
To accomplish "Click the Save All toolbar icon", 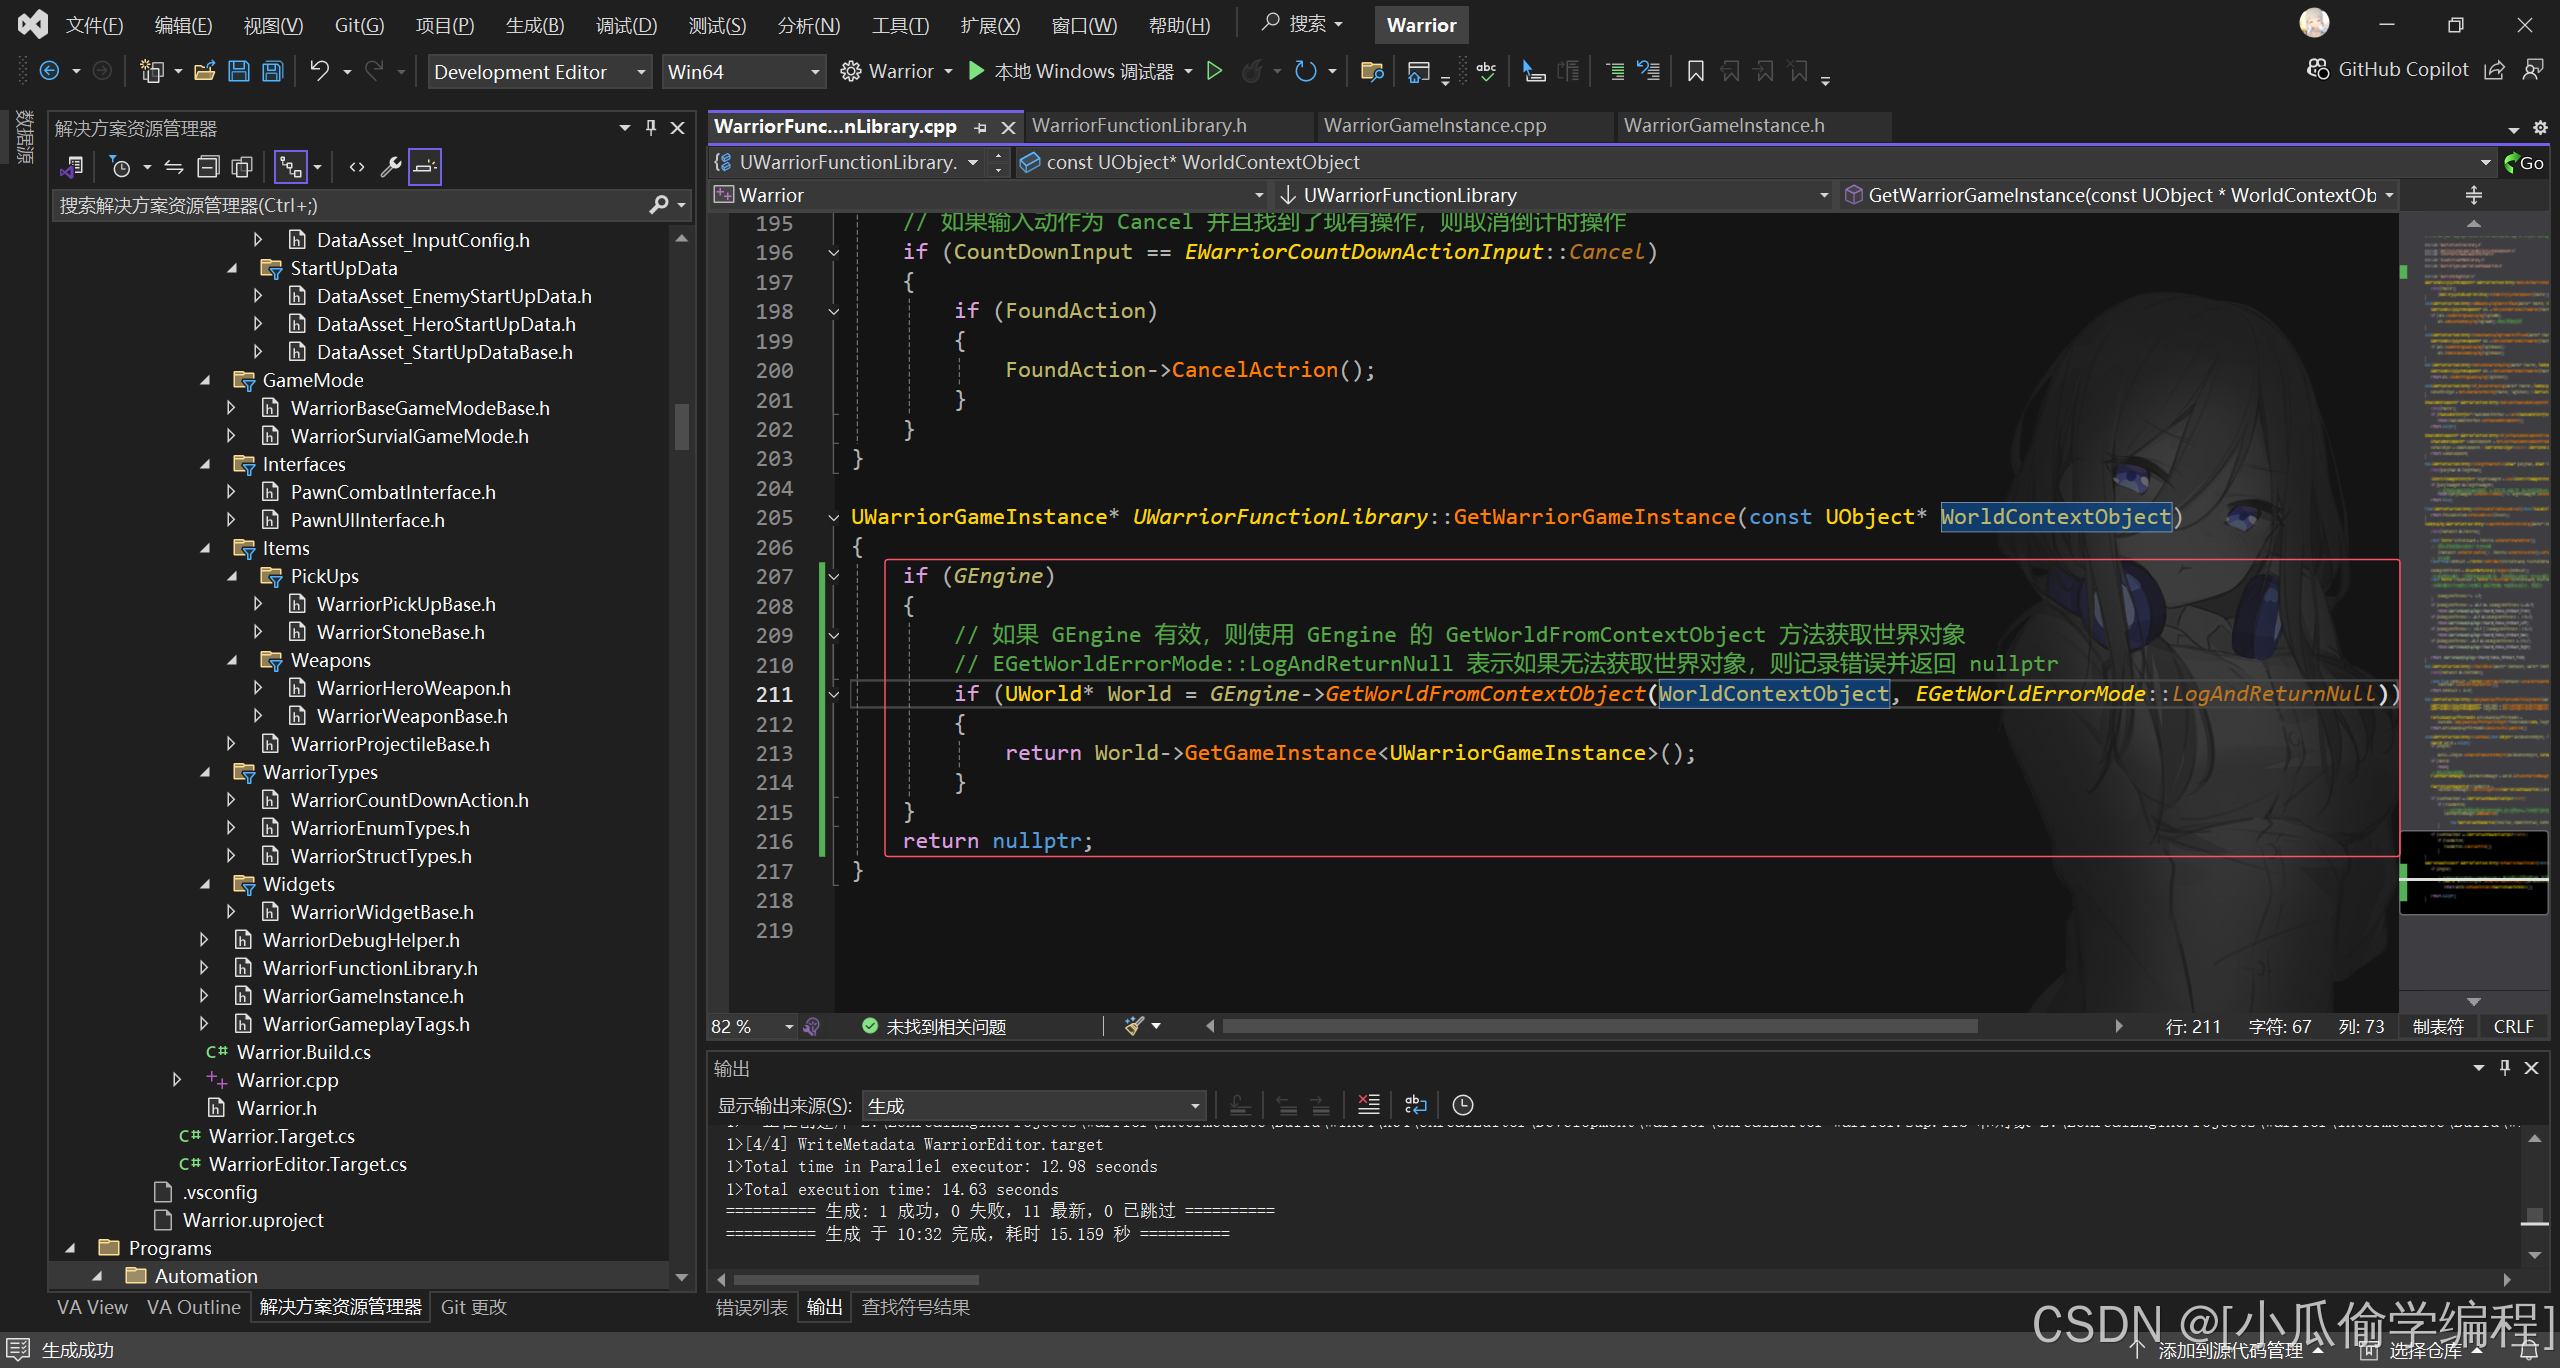I will (272, 71).
